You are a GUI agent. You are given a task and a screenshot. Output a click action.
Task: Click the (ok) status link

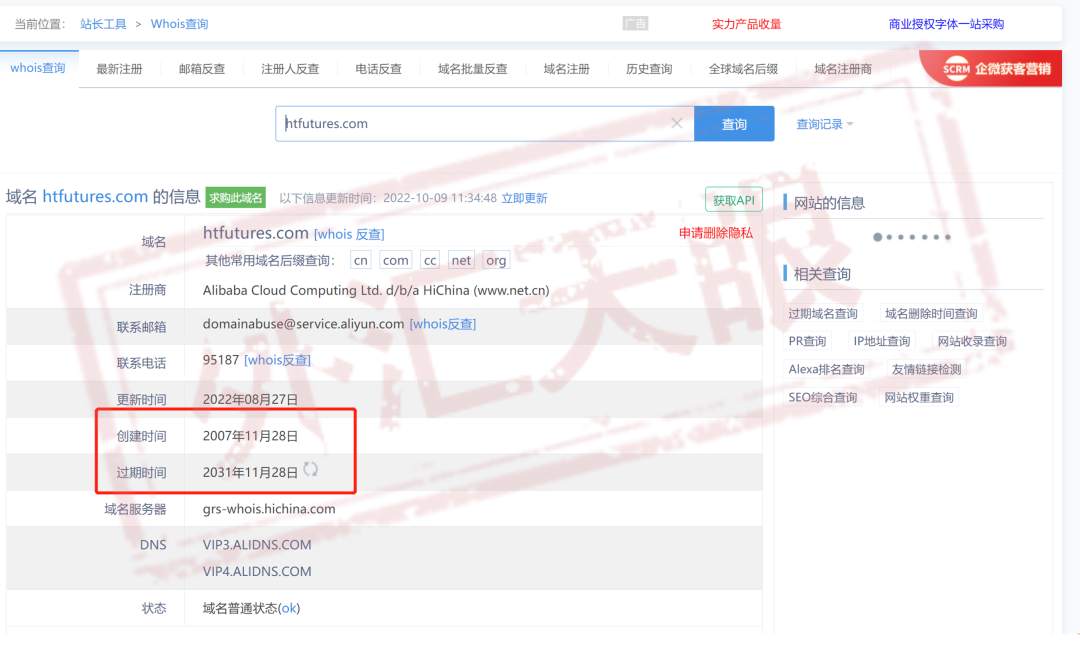[x=289, y=608]
